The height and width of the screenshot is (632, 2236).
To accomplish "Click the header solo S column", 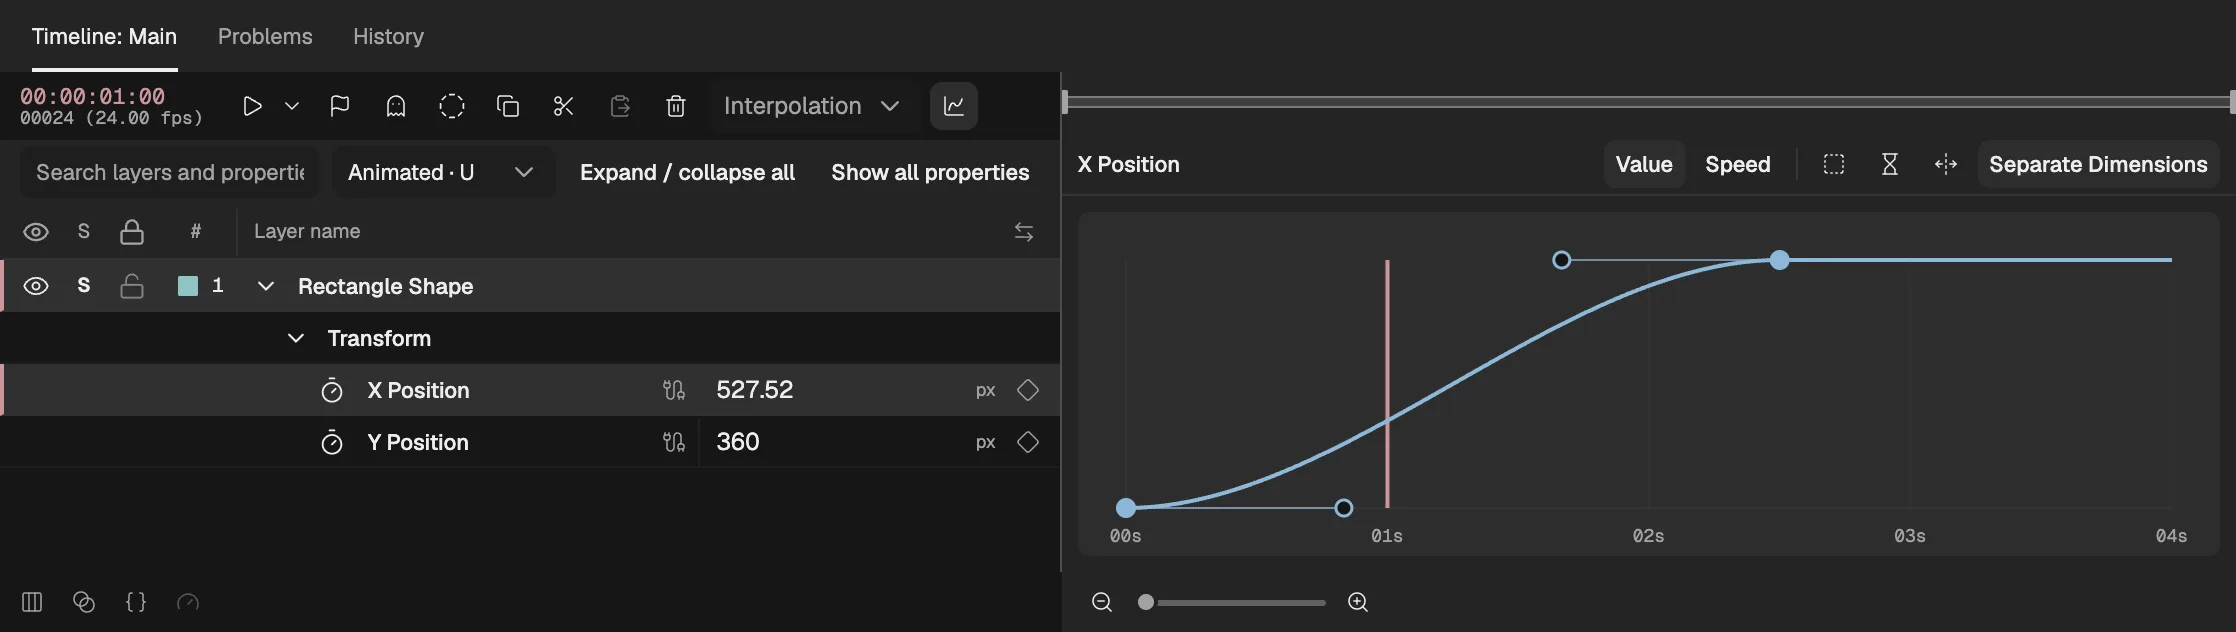I will tap(84, 232).
